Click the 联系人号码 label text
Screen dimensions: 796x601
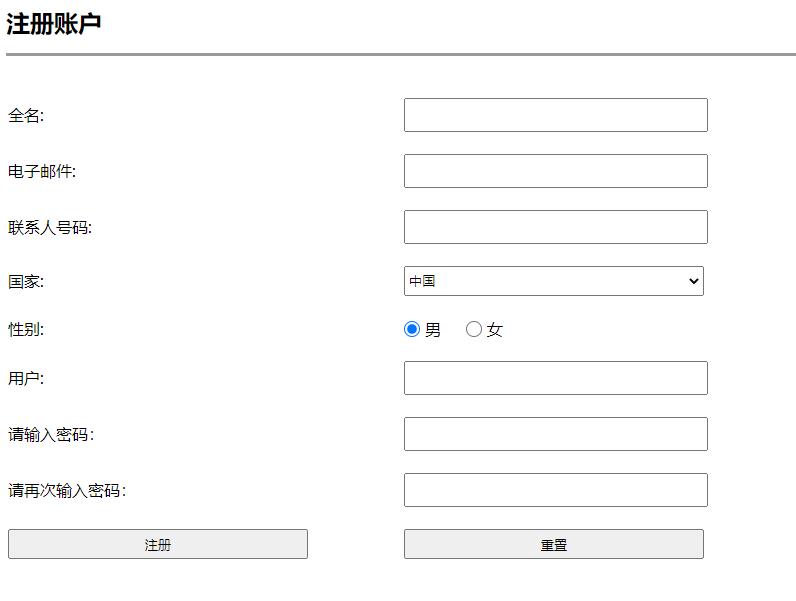click(50, 228)
